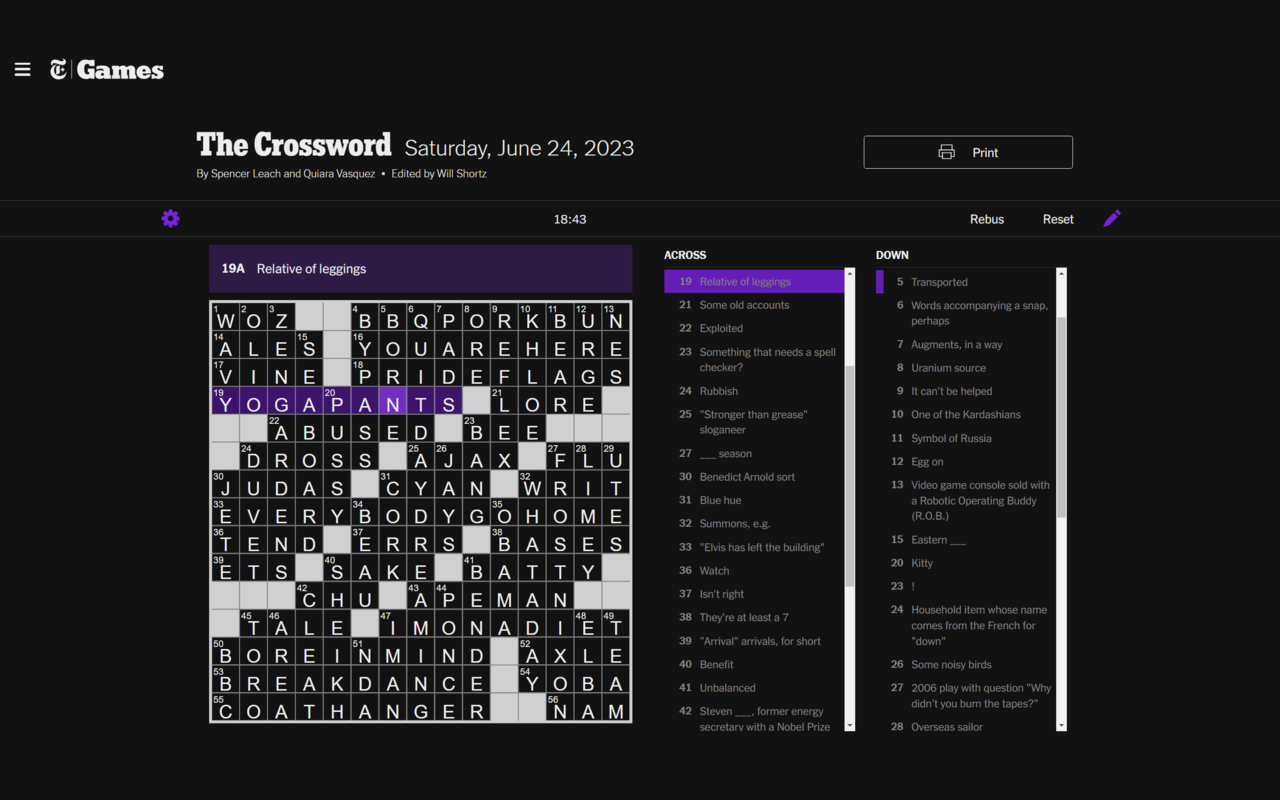Click the Down clue scrollbar thumb
This screenshot has height=800, width=1280.
(x=1061, y=417)
